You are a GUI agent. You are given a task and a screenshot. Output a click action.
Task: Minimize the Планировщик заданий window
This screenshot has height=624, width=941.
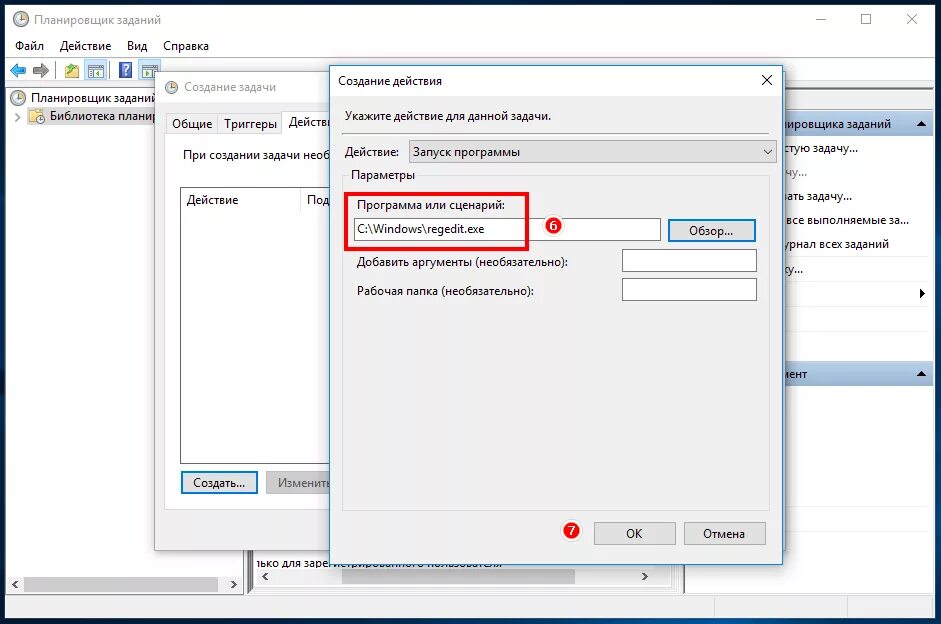[x=821, y=19]
